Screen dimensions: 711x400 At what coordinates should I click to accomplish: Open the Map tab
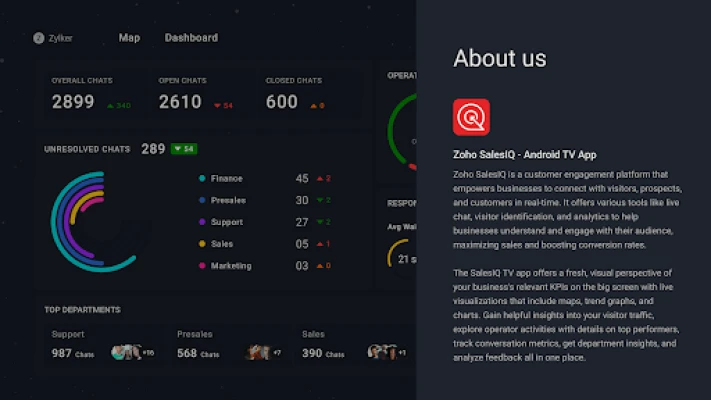pyautogui.click(x=129, y=38)
